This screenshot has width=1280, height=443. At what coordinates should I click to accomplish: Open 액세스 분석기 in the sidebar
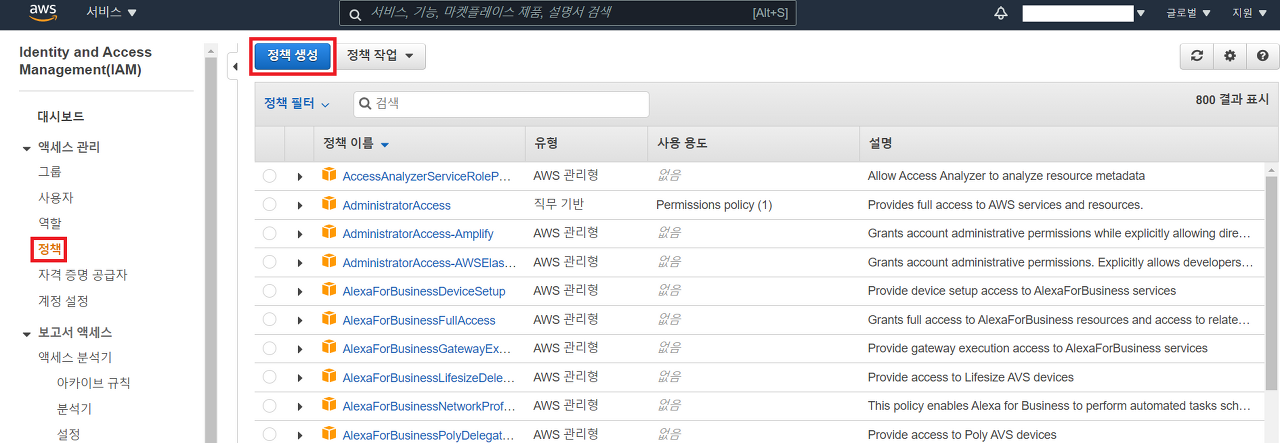75,357
